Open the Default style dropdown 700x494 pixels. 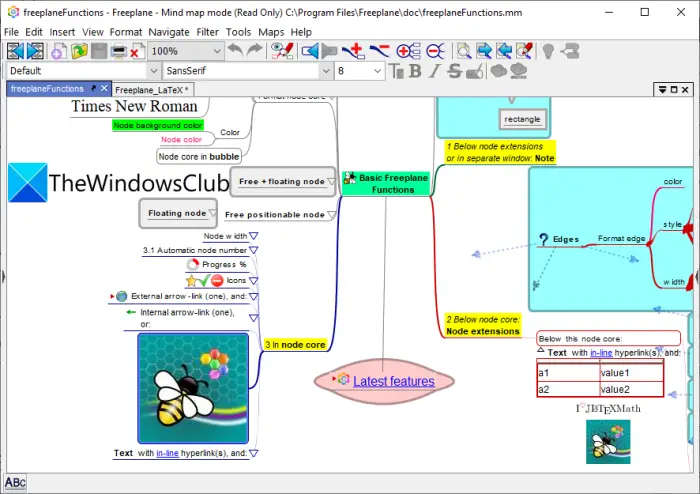click(x=154, y=71)
